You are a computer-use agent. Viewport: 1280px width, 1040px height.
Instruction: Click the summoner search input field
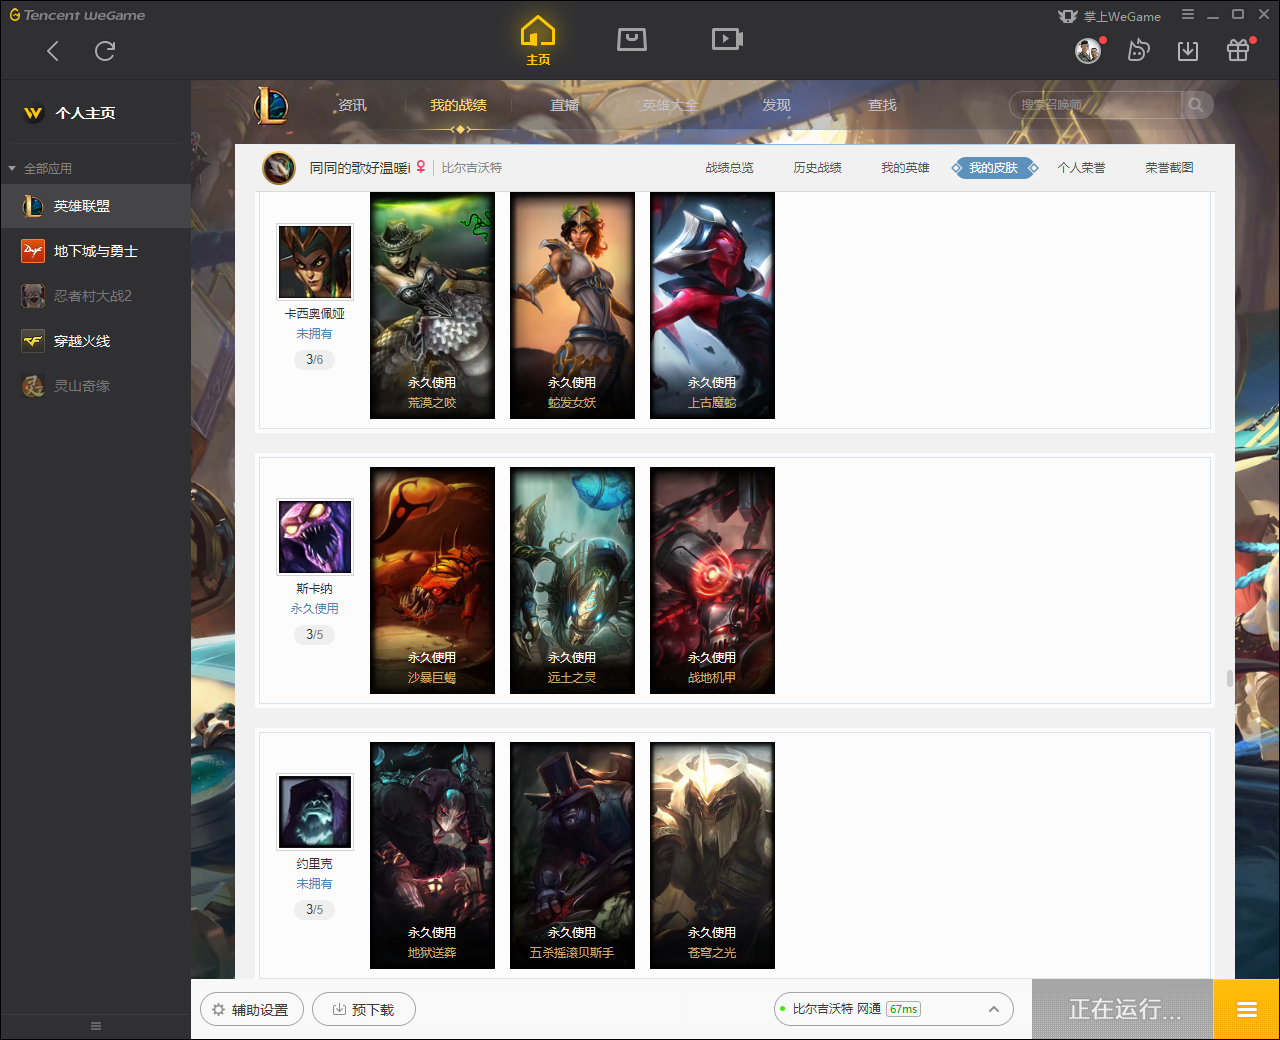[x=1096, y=105]
